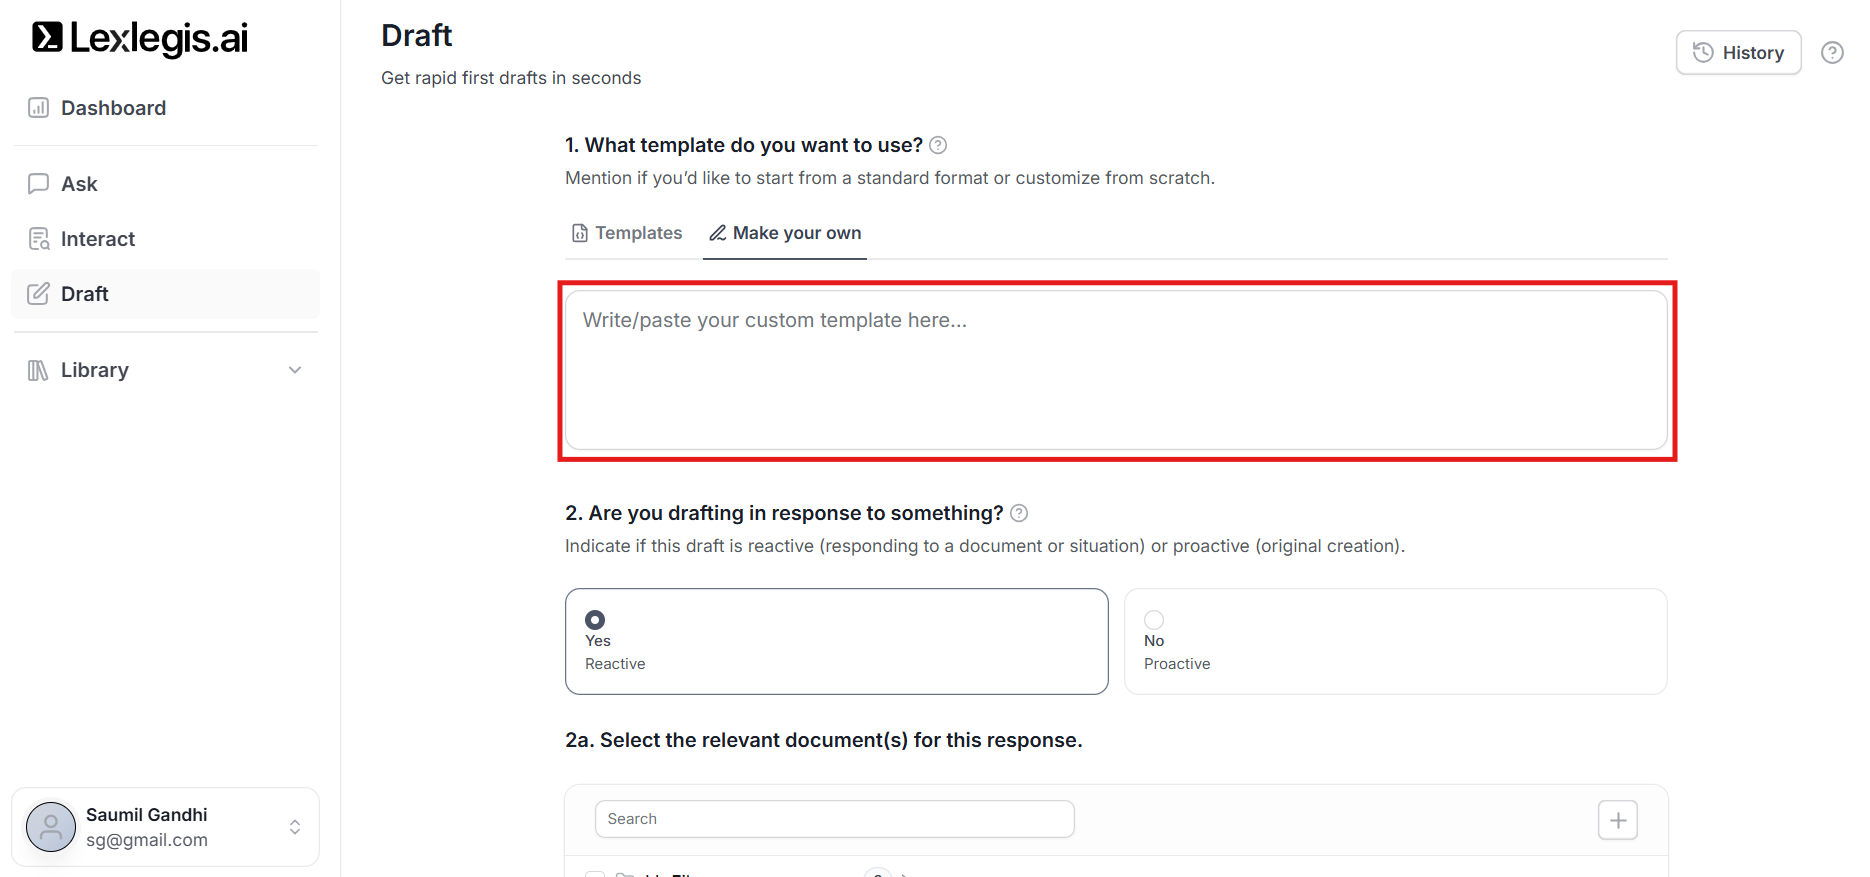1870x877 pixels.
Task: Open the Interact section
Action: 97,239
